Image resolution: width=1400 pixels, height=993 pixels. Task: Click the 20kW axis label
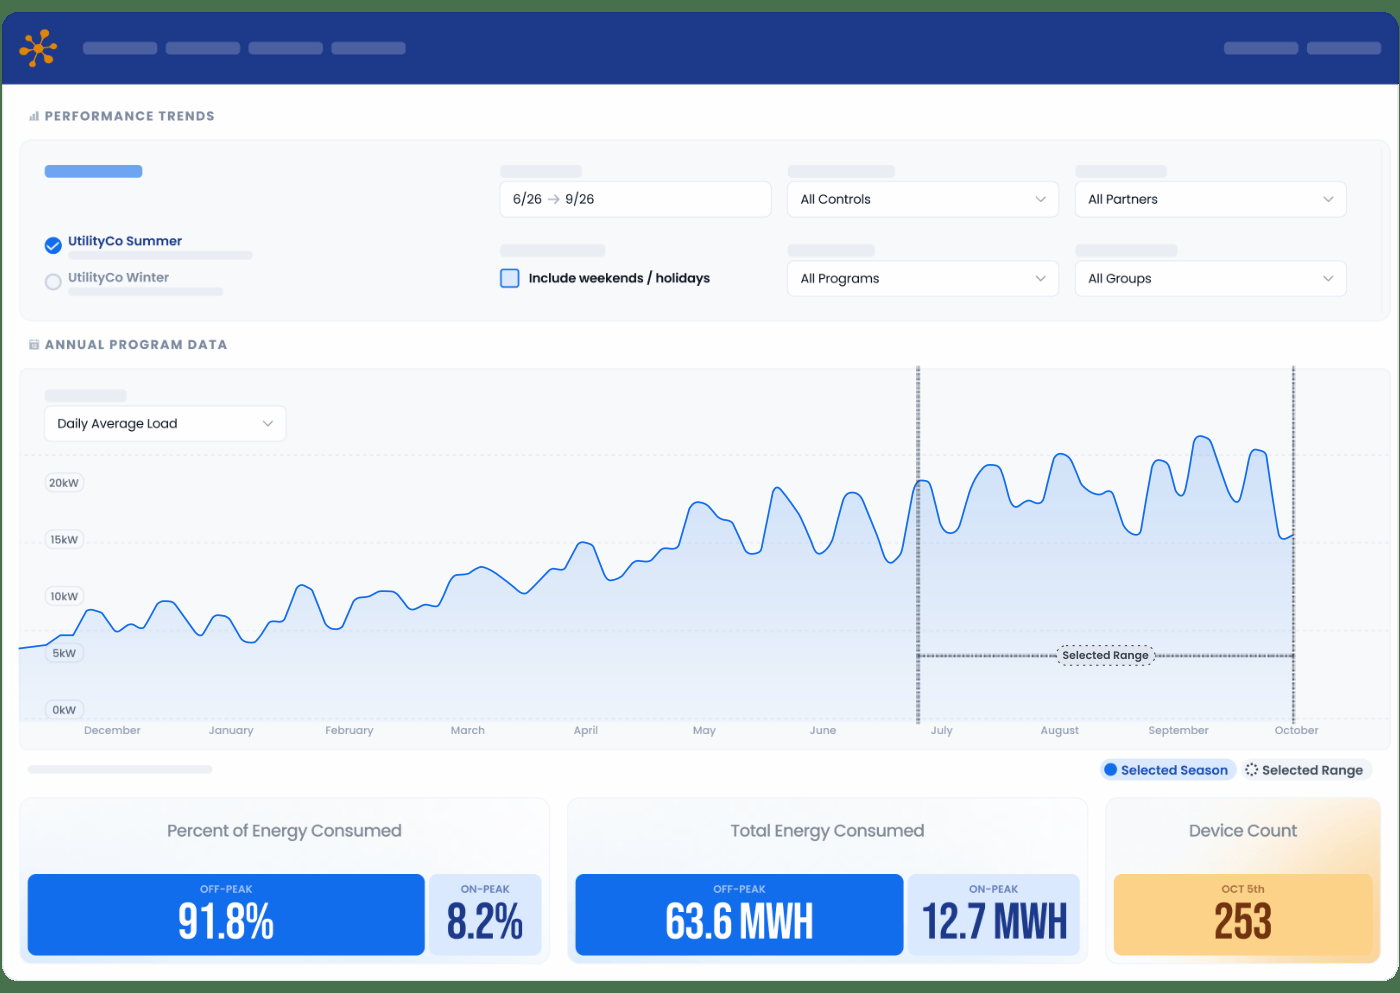tap(64, 483)
